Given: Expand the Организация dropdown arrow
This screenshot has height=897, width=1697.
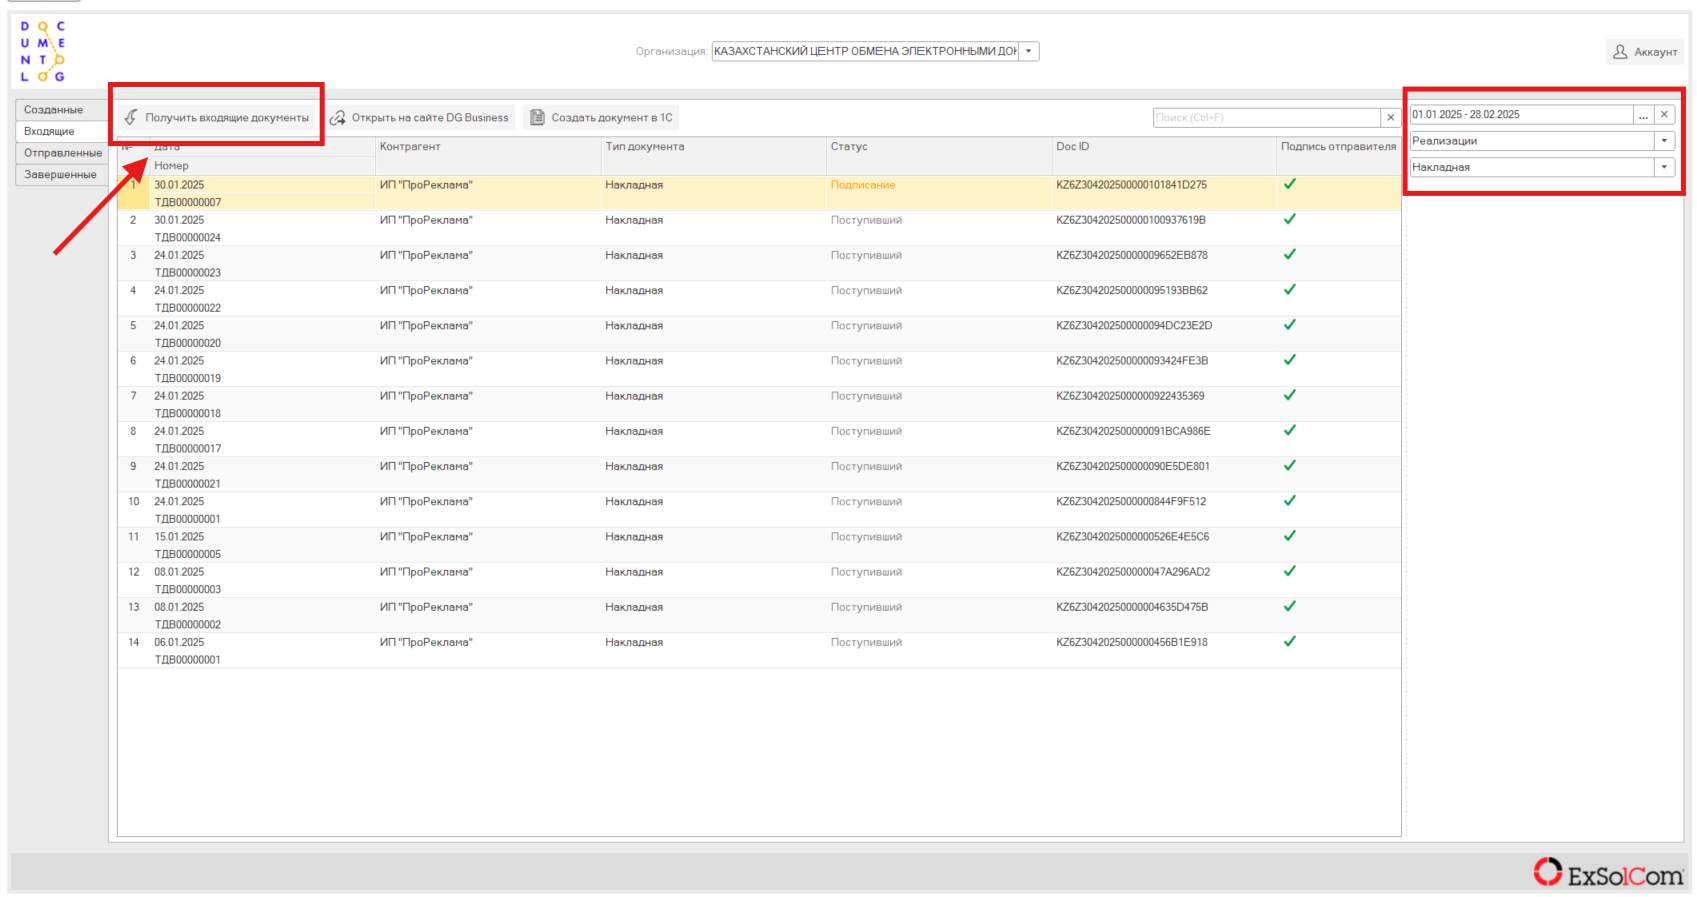Looking at the screenshot, I should [x=1029, y=51].
